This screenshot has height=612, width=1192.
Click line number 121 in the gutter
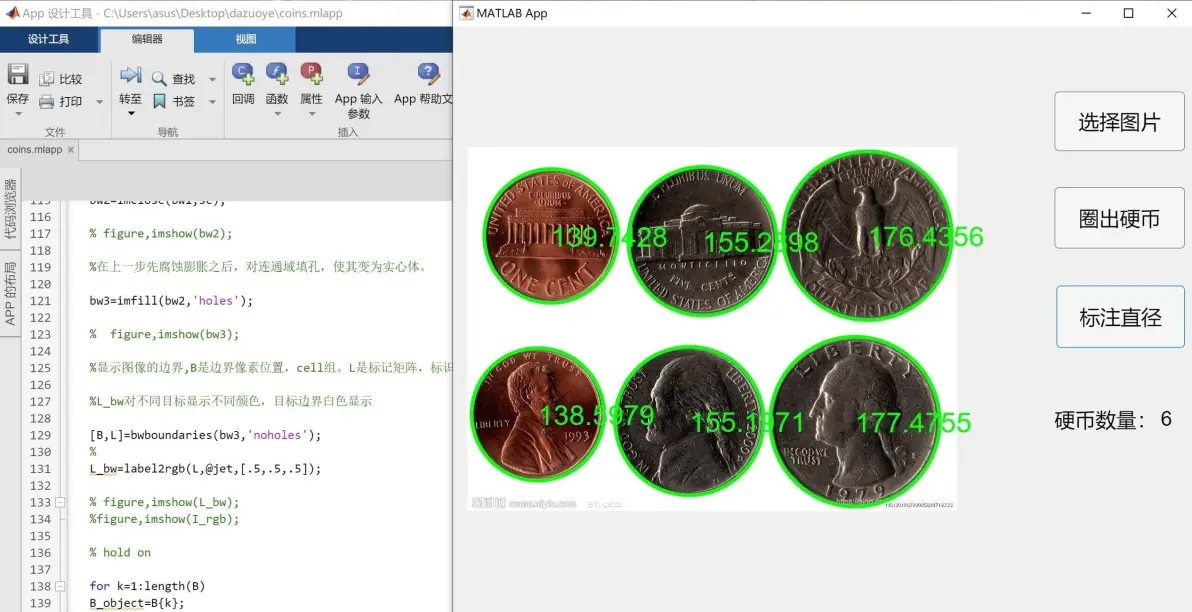40,301
